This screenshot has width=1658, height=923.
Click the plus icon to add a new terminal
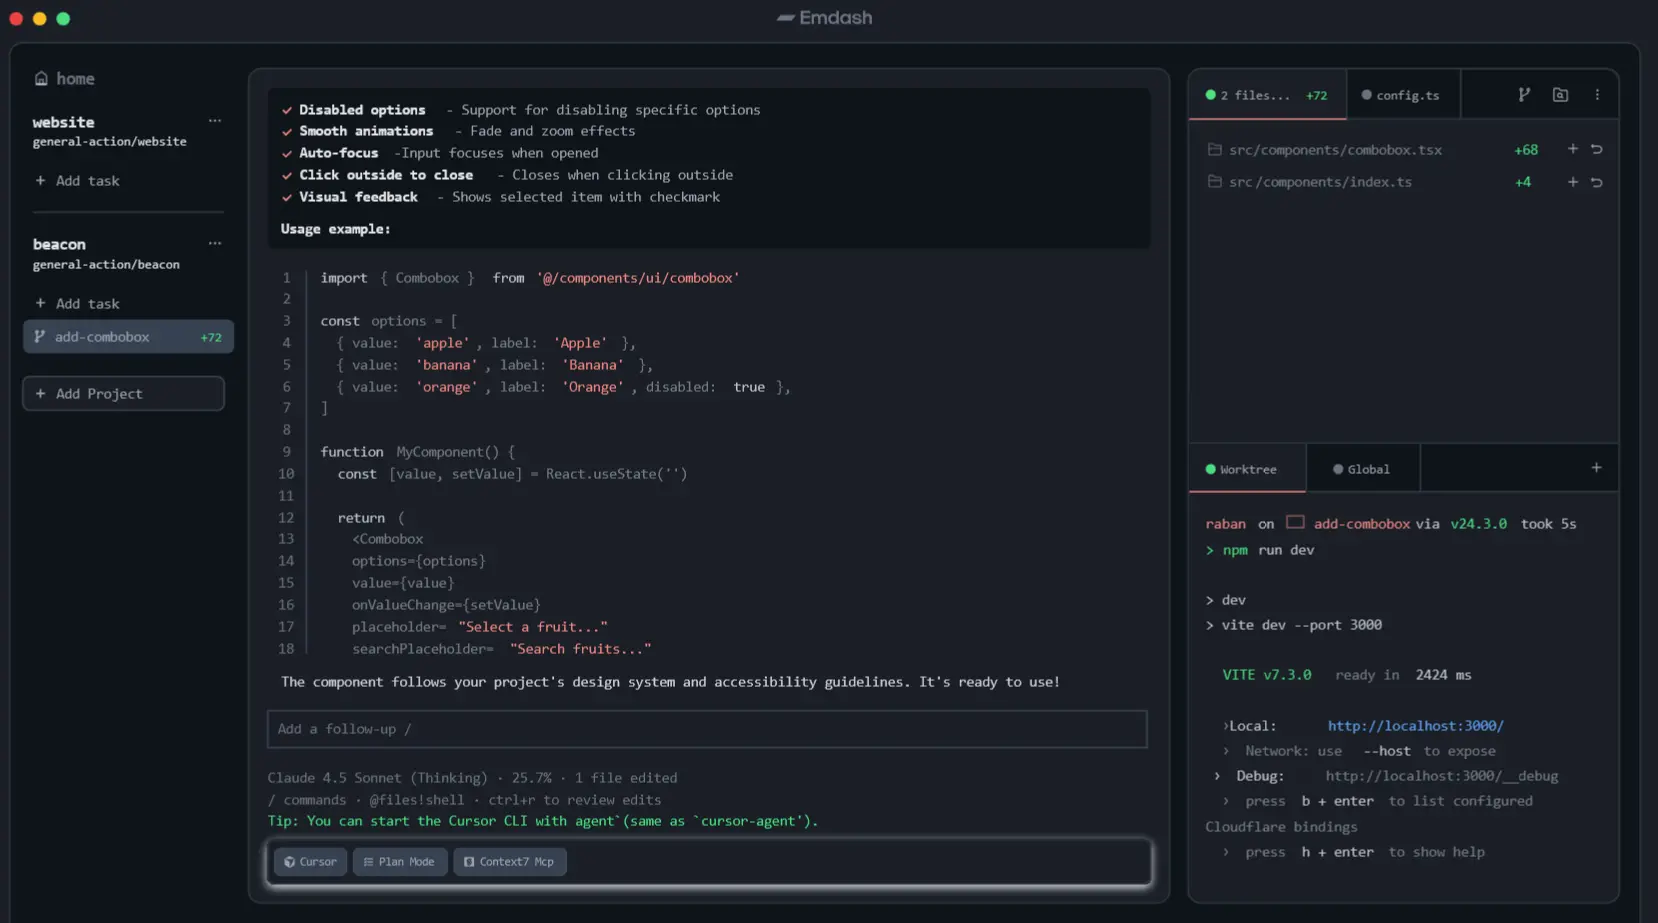1597,467
